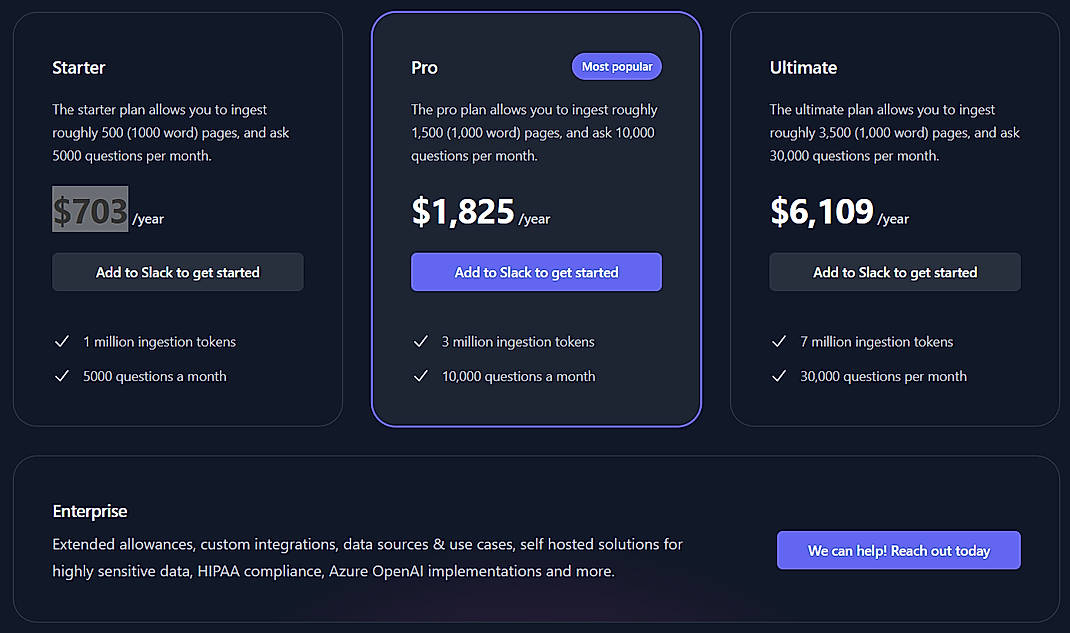Select the Ultimate plan heading
Screen dimensions: 1070x633
[803, 67]
